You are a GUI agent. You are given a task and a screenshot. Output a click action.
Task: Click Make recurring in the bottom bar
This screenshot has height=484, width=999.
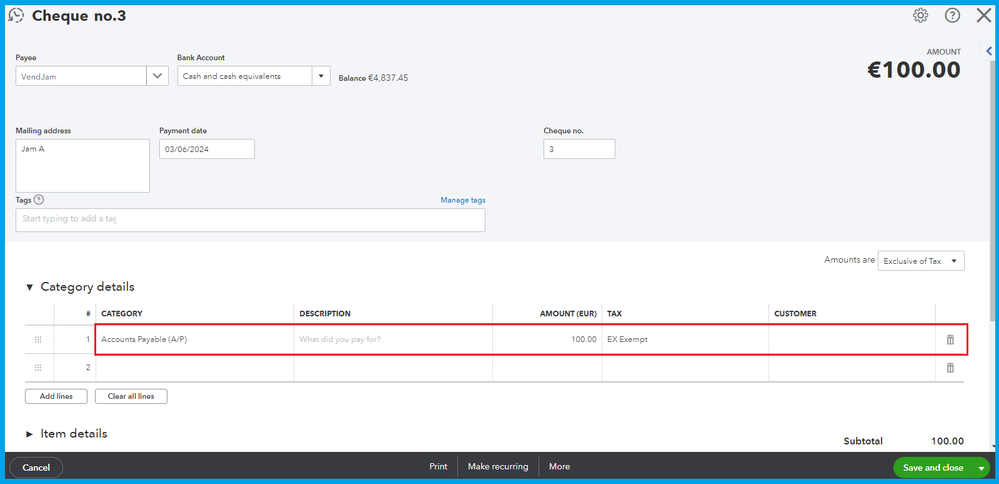click(498, 467)
